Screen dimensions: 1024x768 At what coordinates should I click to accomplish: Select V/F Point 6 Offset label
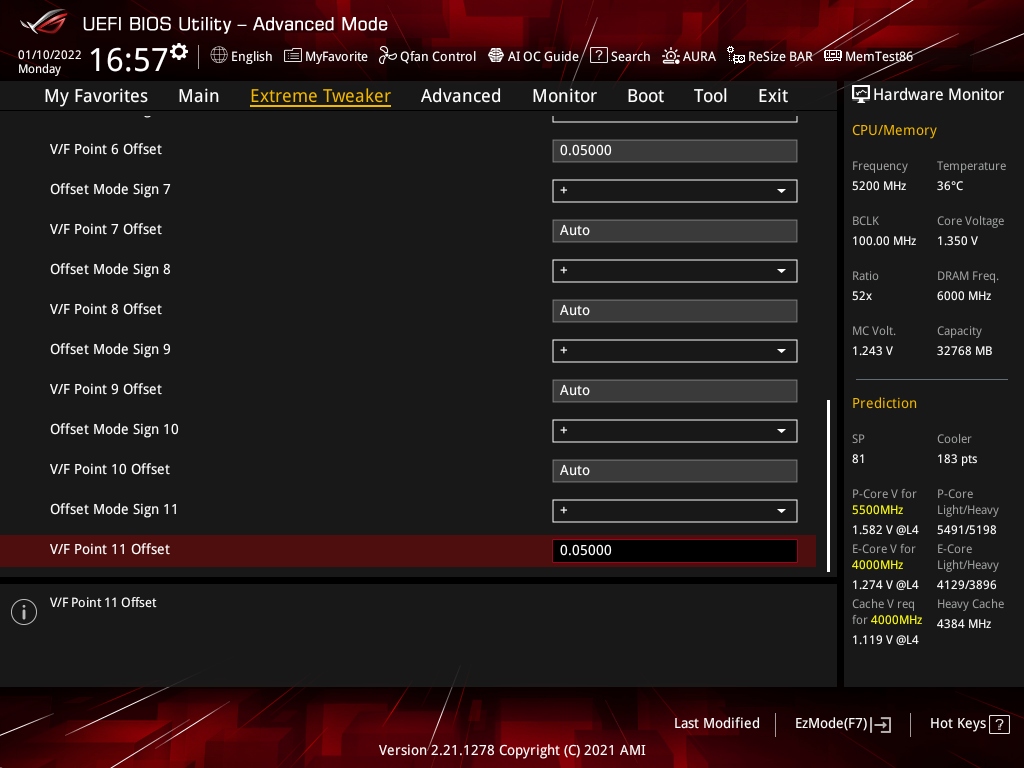pos(106,150)
